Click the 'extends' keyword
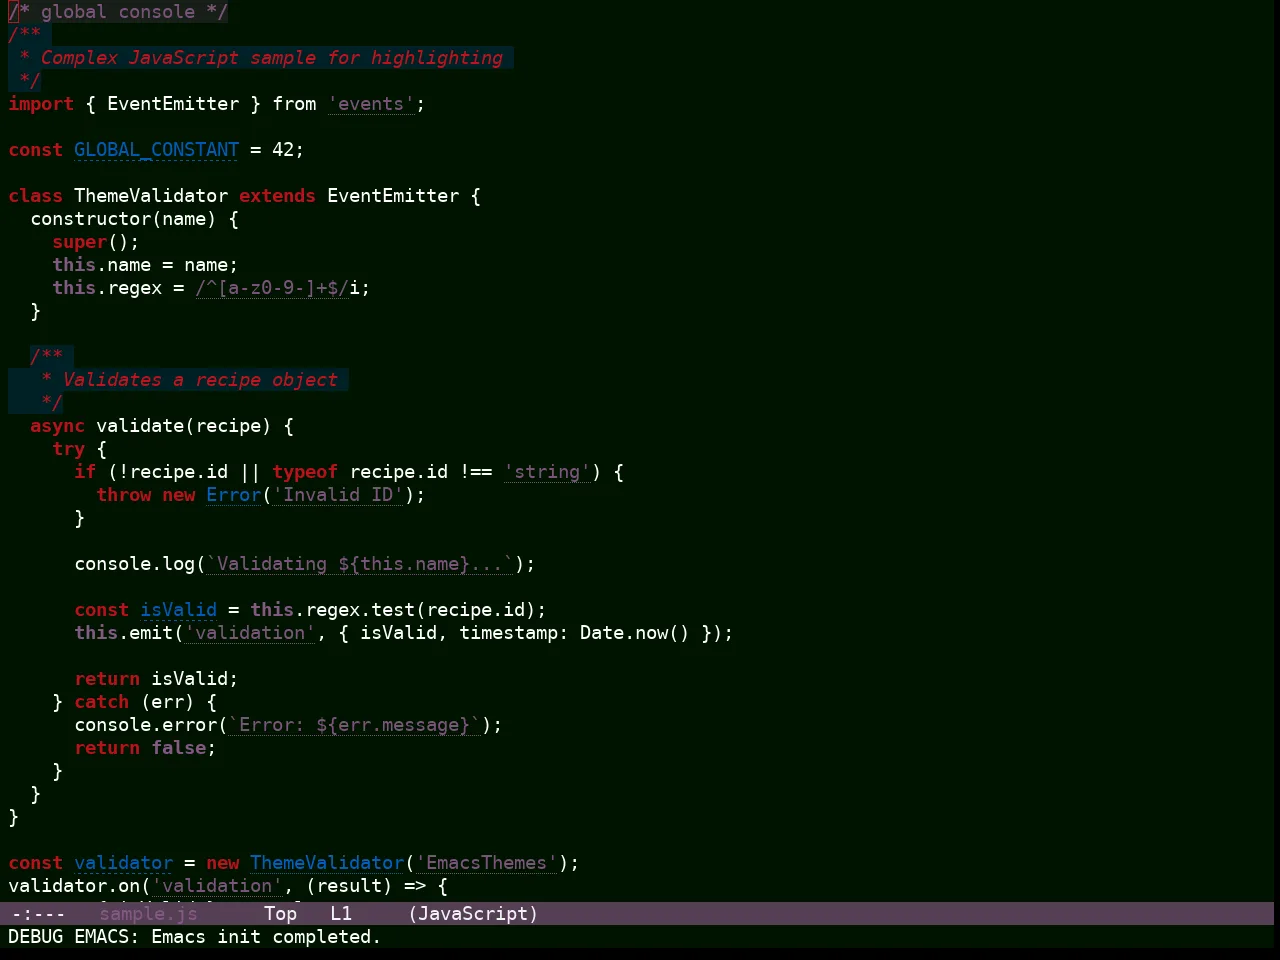Screen dimensions: 1280x960 pos(277,196)
